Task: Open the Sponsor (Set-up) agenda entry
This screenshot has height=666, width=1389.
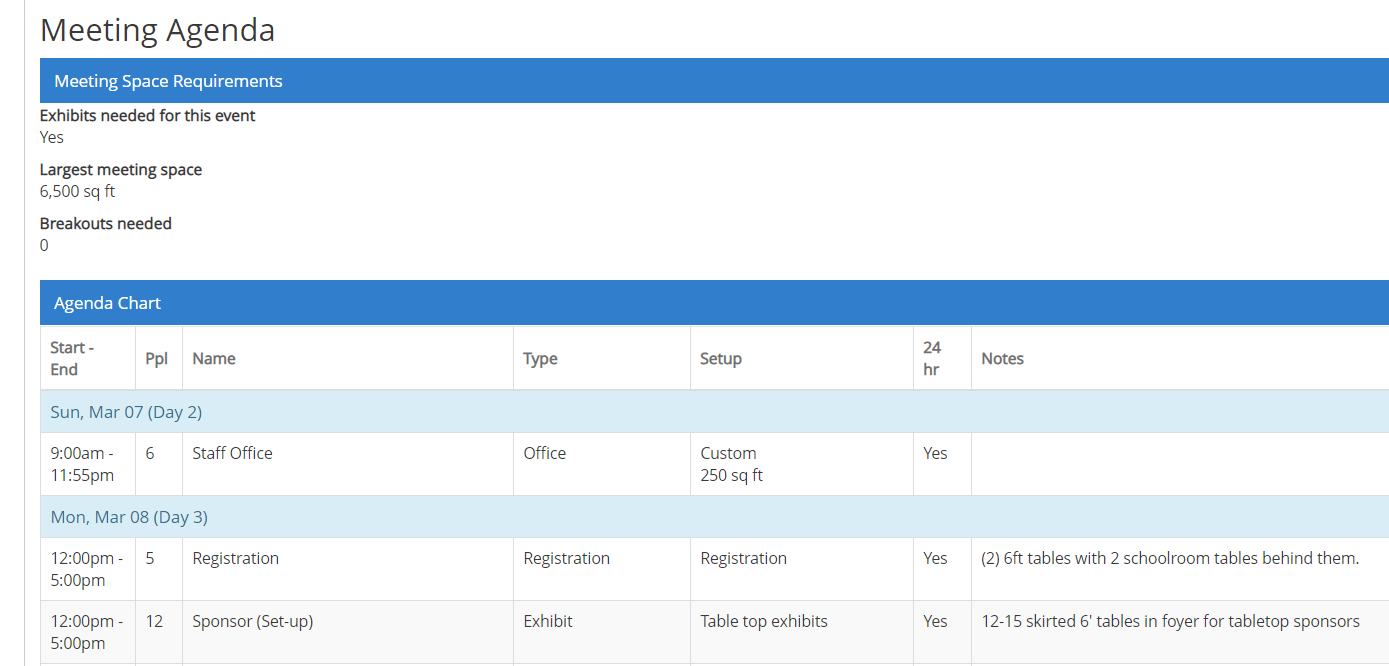Action: [252, 621]
